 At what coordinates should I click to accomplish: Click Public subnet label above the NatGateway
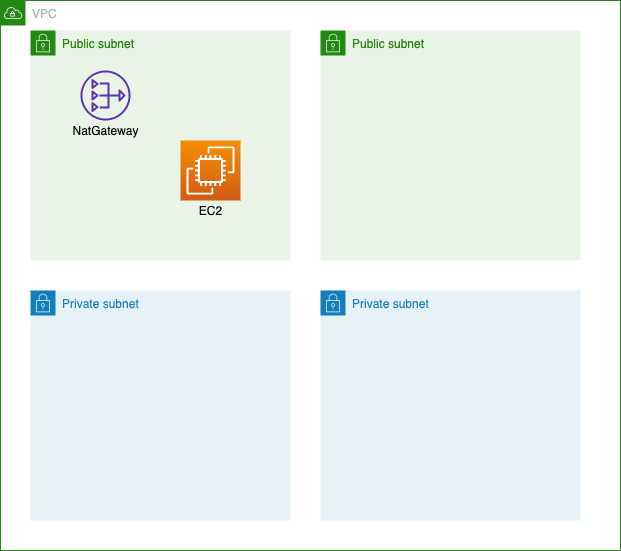98,44
